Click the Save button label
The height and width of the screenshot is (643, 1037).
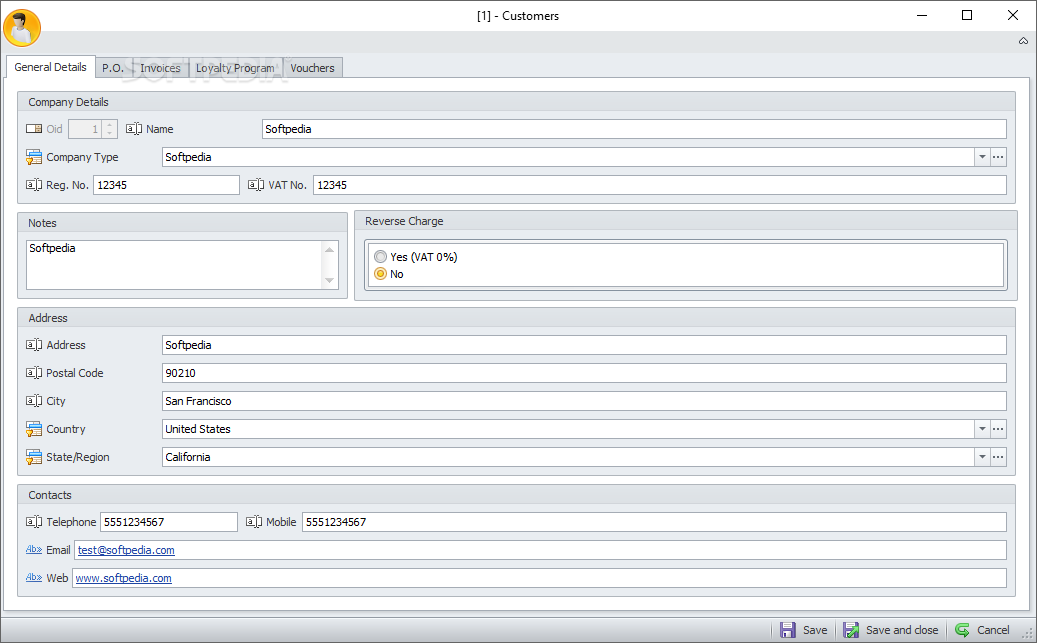coord(815,630)
